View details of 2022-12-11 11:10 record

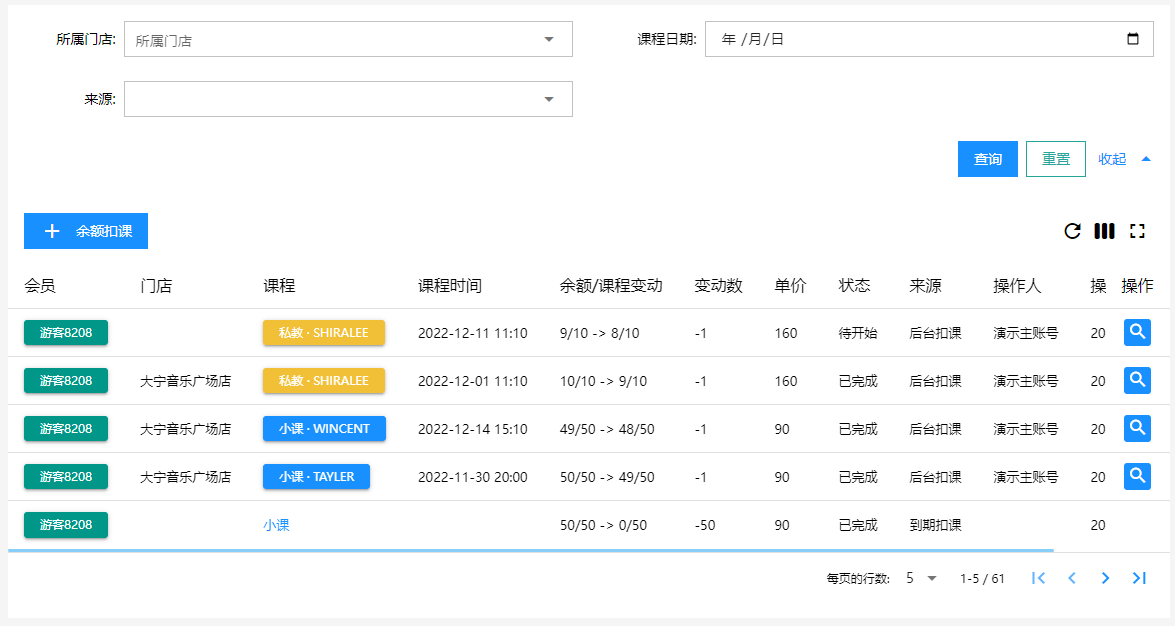[1137, 332]
